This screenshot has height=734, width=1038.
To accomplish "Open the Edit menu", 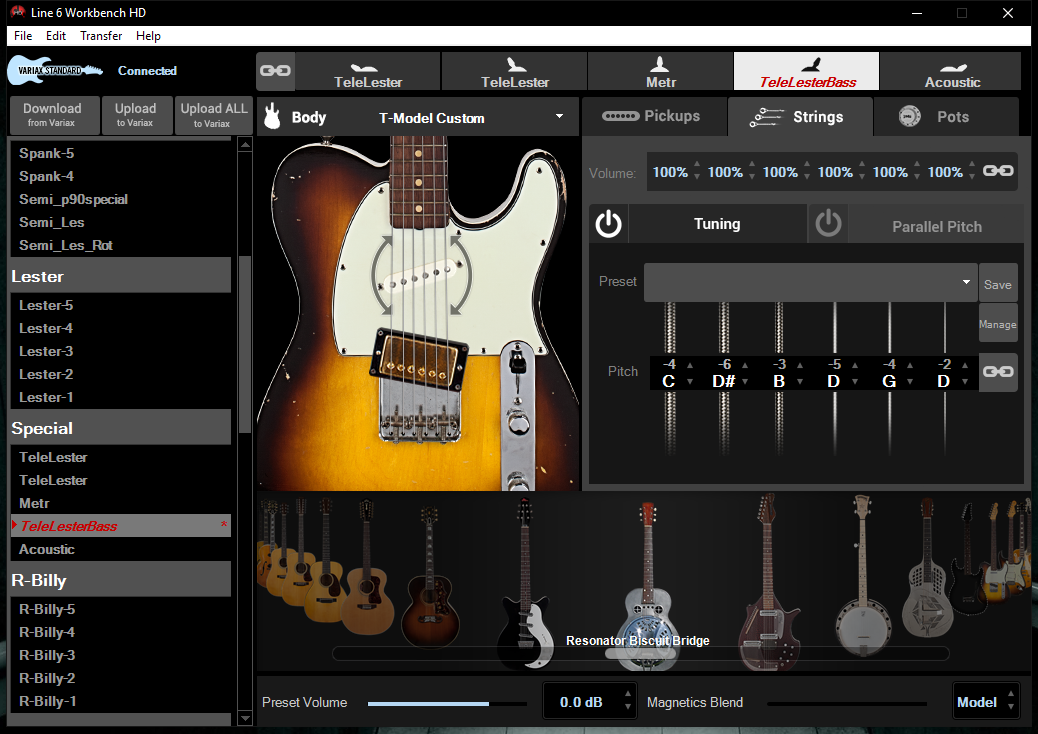I will coord(56,36).
